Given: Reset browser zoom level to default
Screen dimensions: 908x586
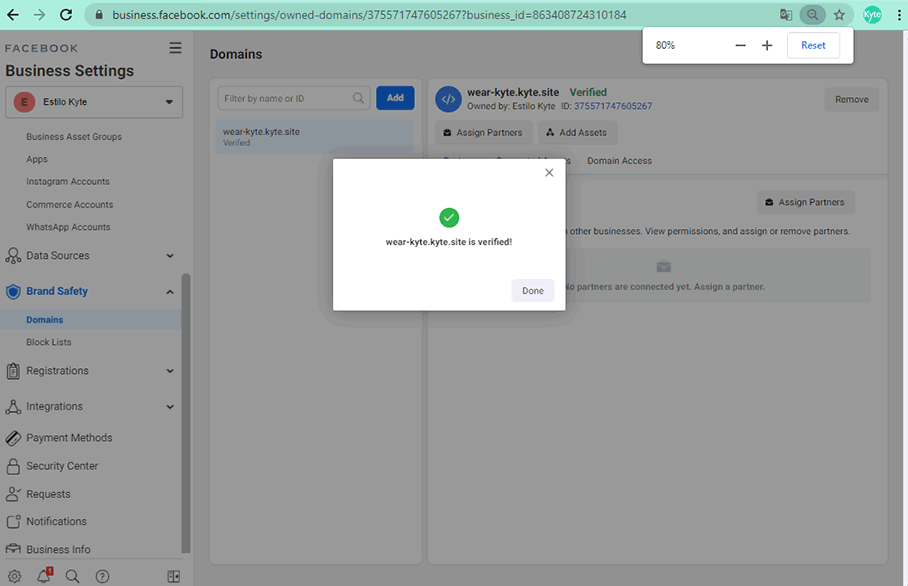Looking at the screenshot, I should click(813, 45).
